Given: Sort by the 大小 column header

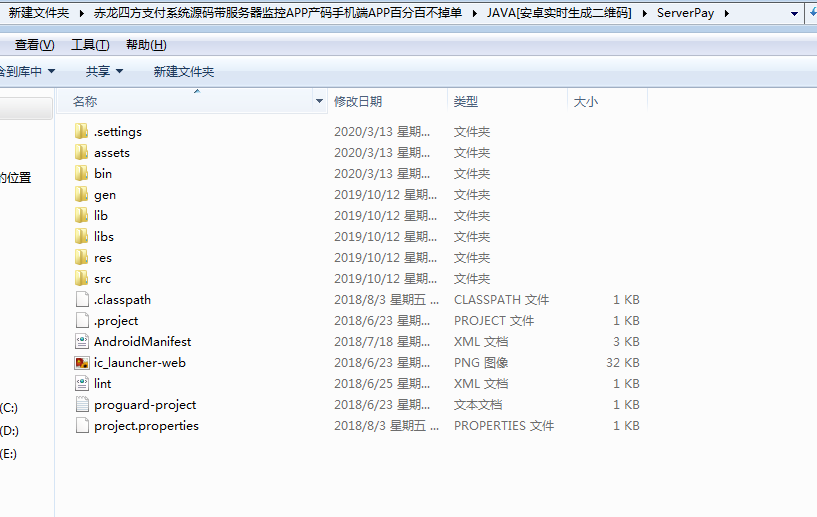Looking at the screenshot, I should [x=586, y=101].
